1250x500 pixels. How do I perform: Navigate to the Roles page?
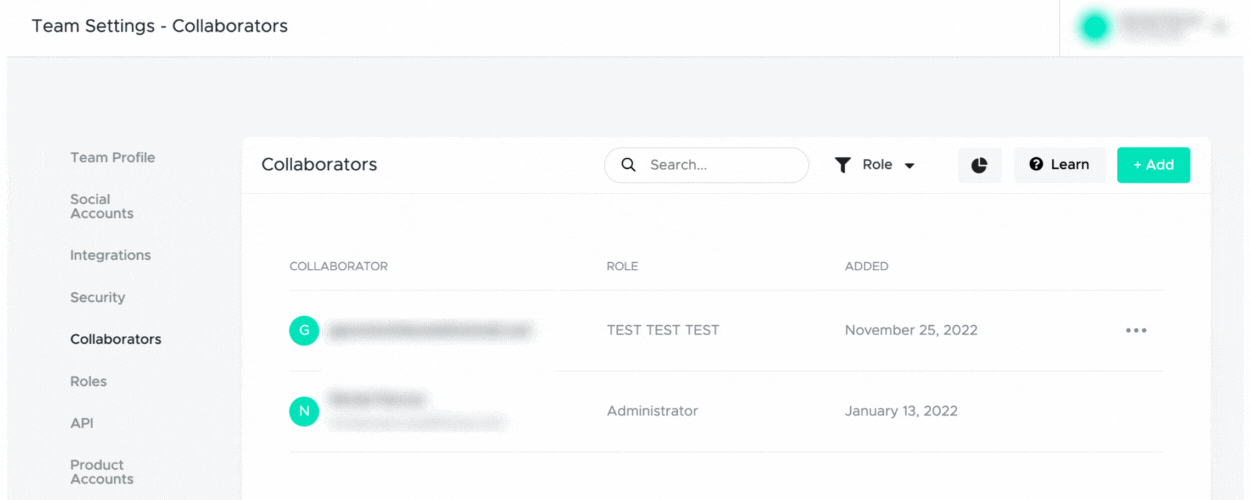click(88, 381)
